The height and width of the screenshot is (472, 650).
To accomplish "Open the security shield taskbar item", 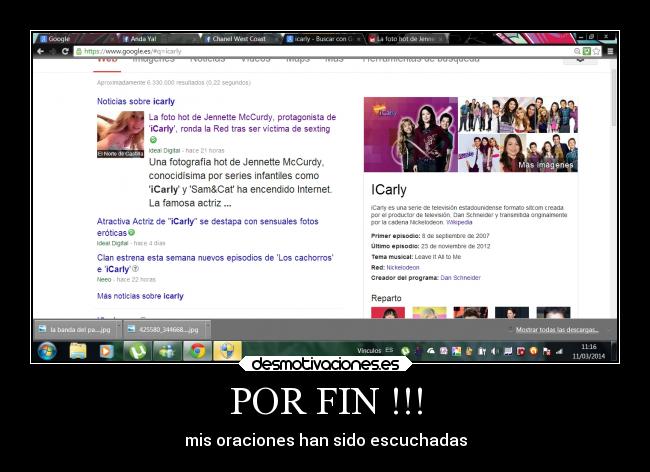I will [x=227, y=351].
